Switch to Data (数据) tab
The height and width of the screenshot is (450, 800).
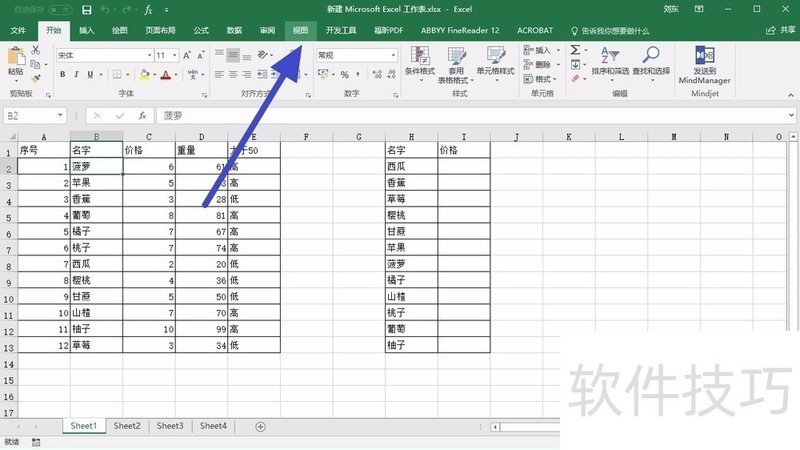[x=234, y=31]
